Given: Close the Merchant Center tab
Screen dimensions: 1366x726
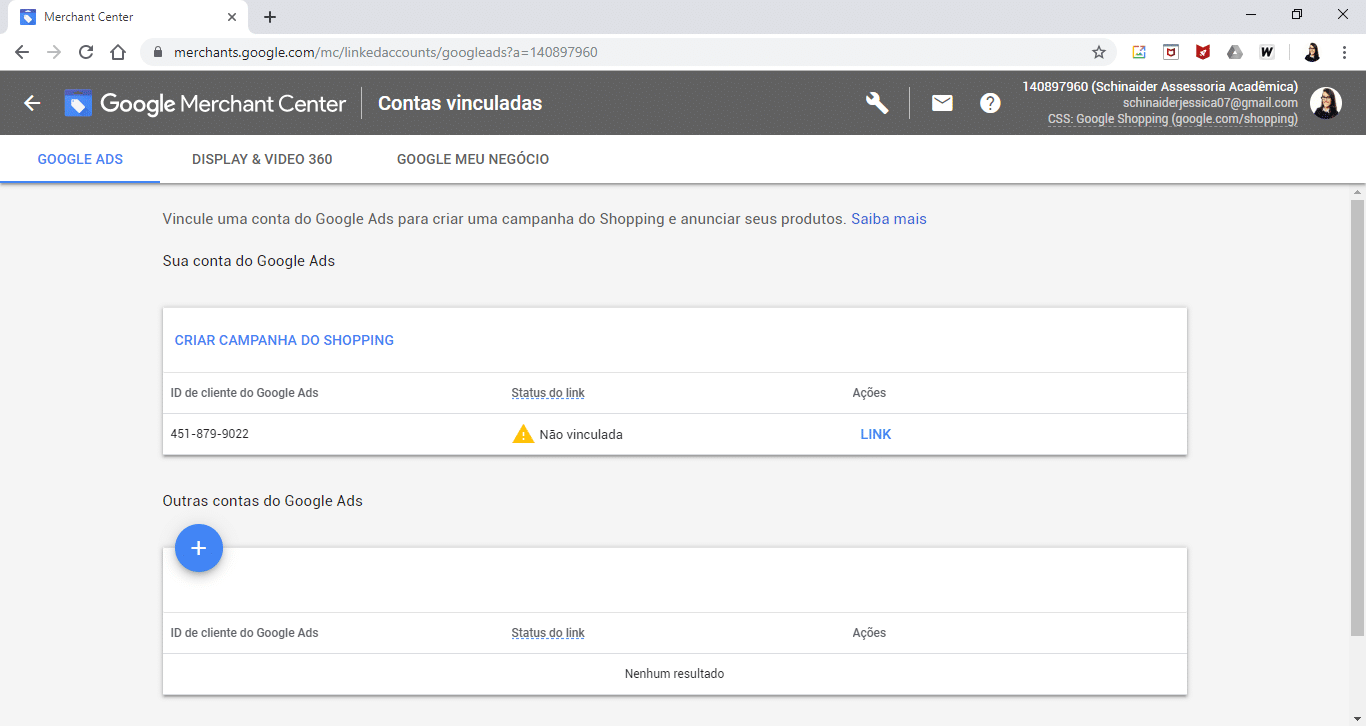Looking at the screenshot, I should (232, 17).
